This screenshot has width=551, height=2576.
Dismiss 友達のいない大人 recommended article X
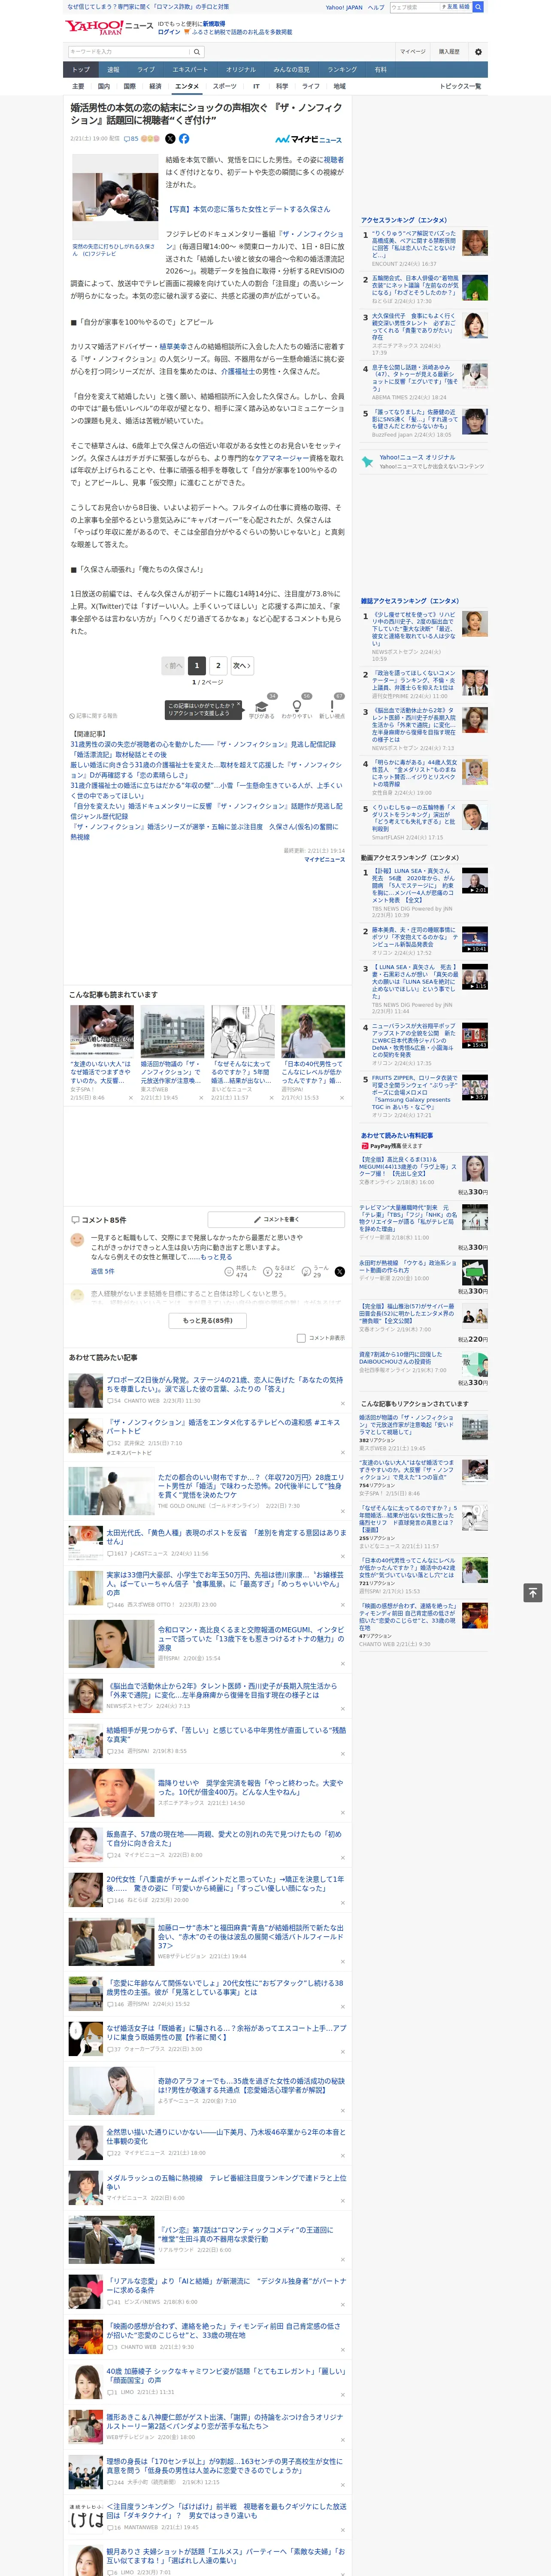[x=130, y=1098]
